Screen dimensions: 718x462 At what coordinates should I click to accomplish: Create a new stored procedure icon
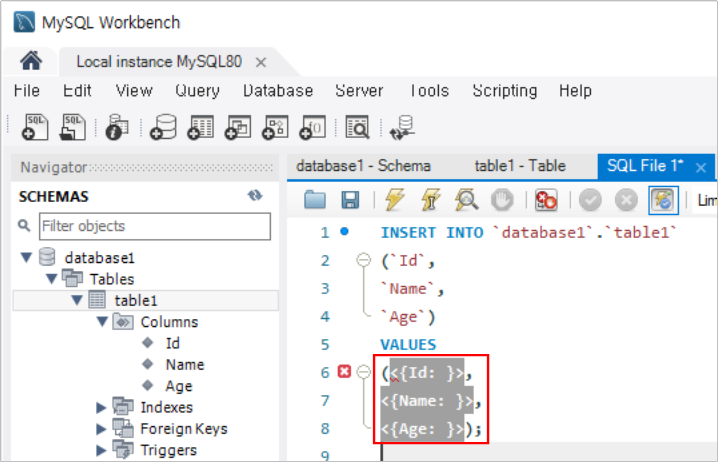[x=275, y=127]
